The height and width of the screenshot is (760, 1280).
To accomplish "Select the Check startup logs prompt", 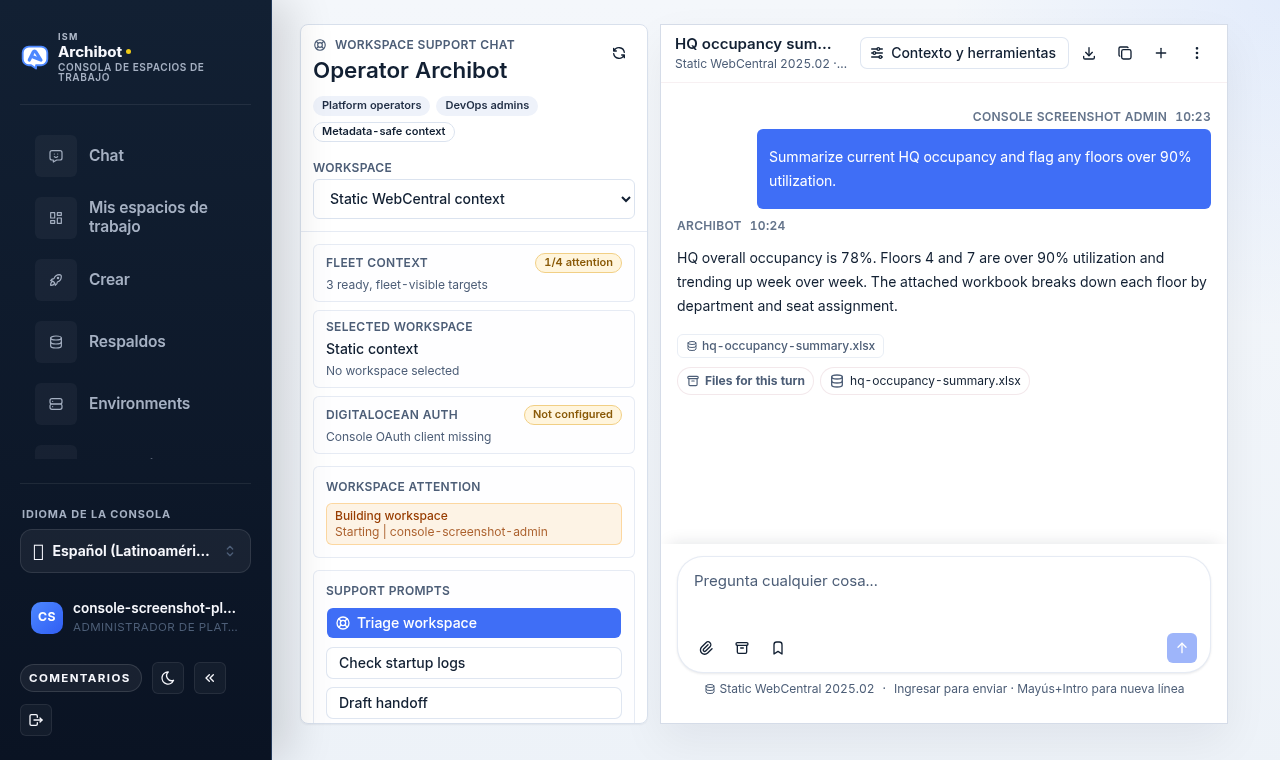I will click(x=474, y=663).
